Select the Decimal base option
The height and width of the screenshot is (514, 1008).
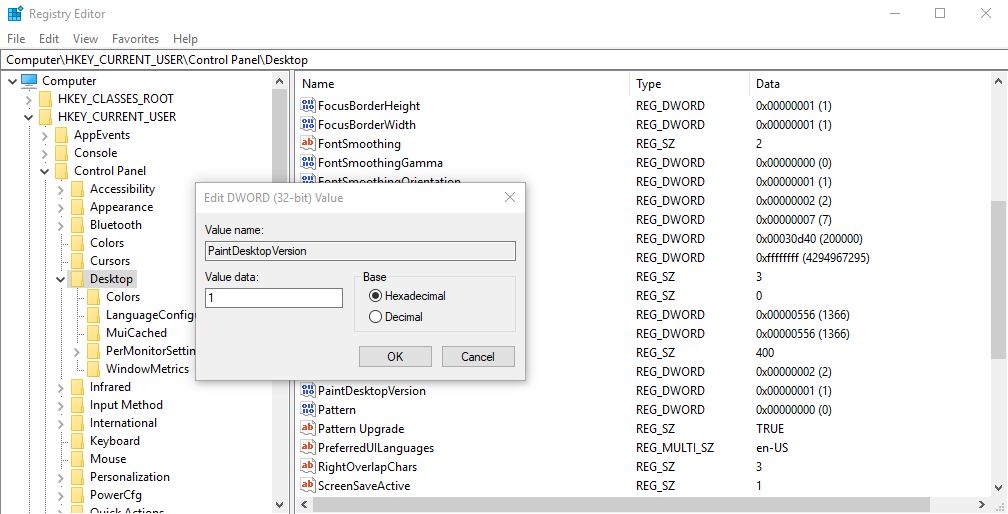coord(396,317)
